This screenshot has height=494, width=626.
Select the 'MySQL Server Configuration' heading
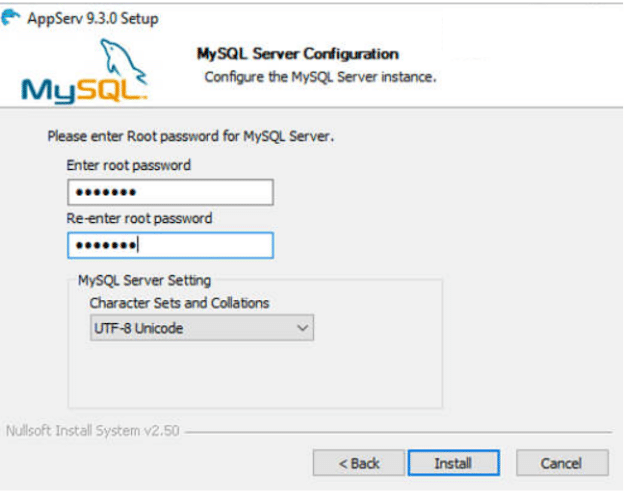[x=297, y=54]
